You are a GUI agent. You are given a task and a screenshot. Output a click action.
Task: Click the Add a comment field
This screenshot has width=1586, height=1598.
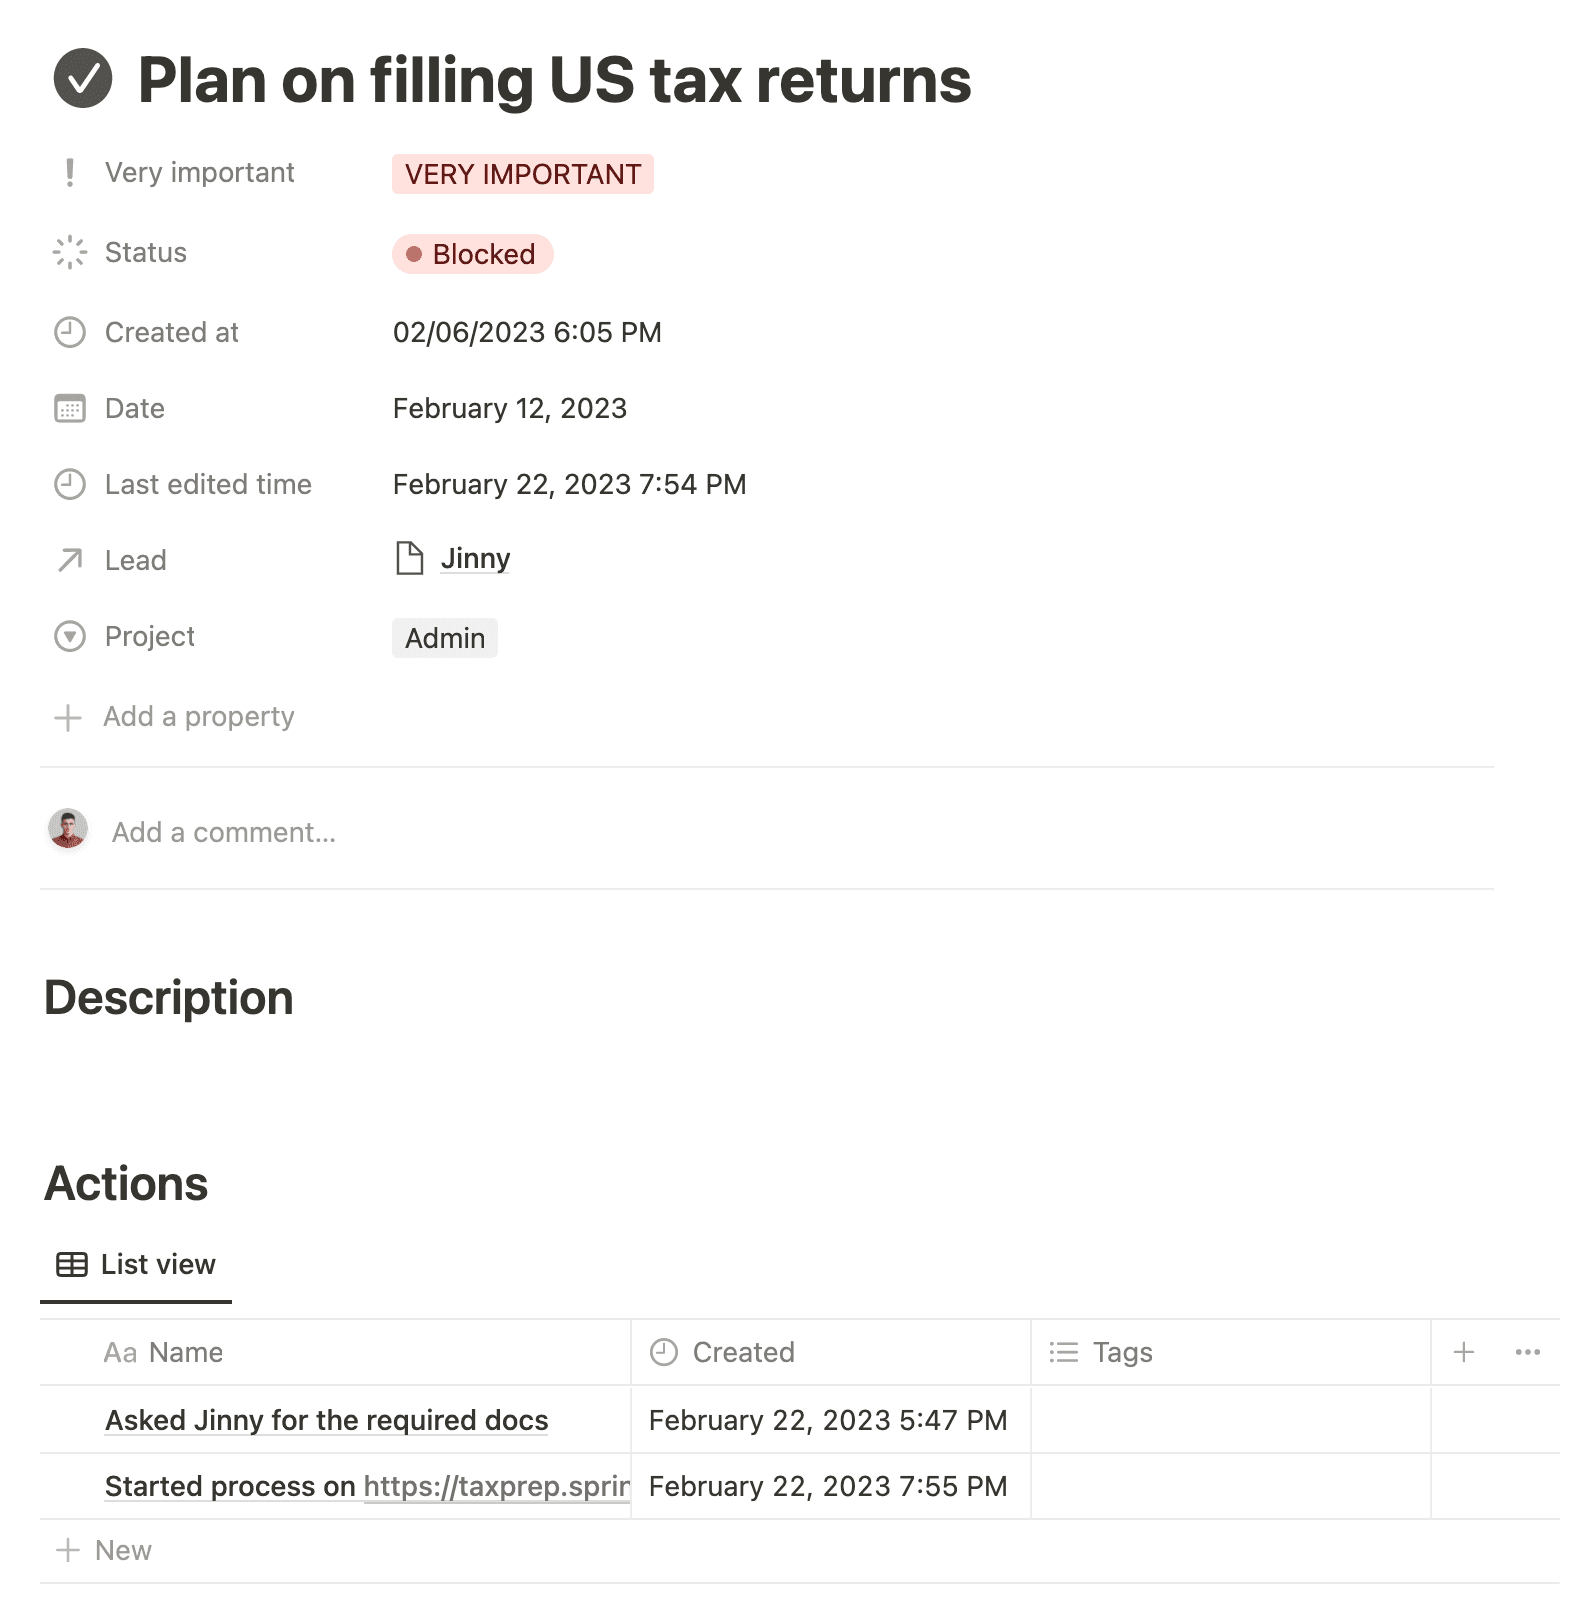pos(224,832)
